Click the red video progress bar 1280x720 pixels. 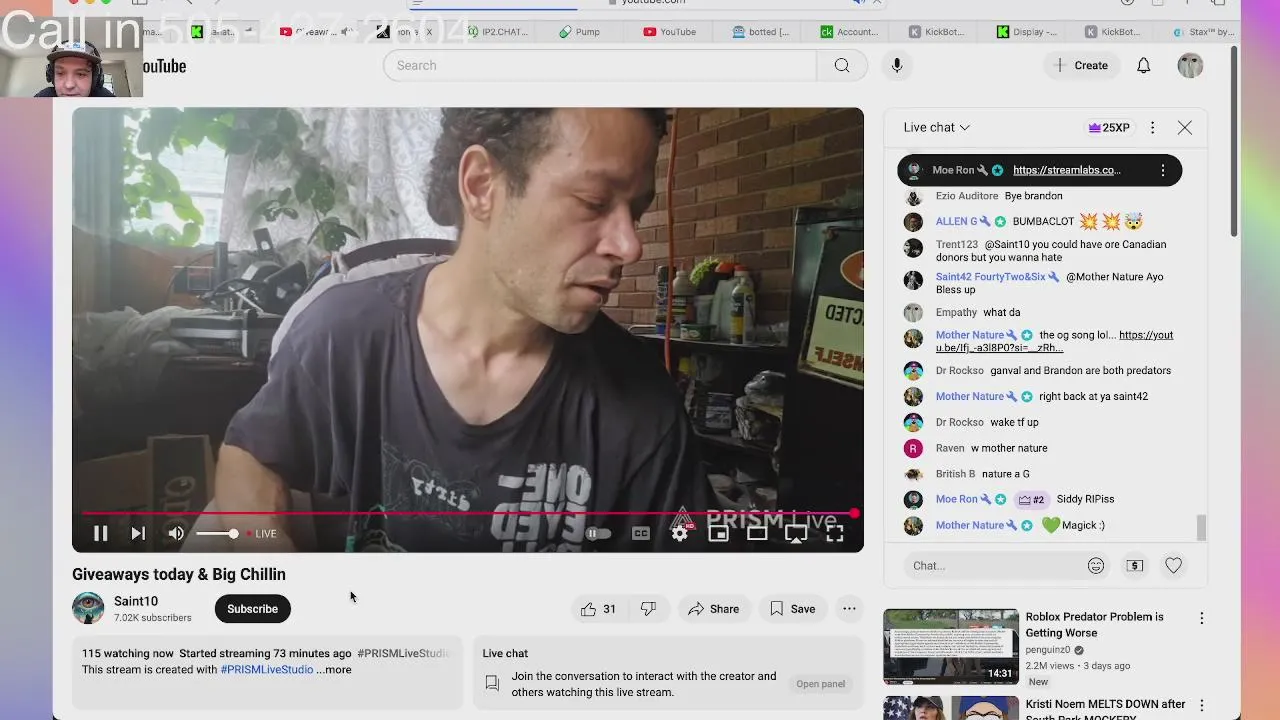click(x=468, y=514)
